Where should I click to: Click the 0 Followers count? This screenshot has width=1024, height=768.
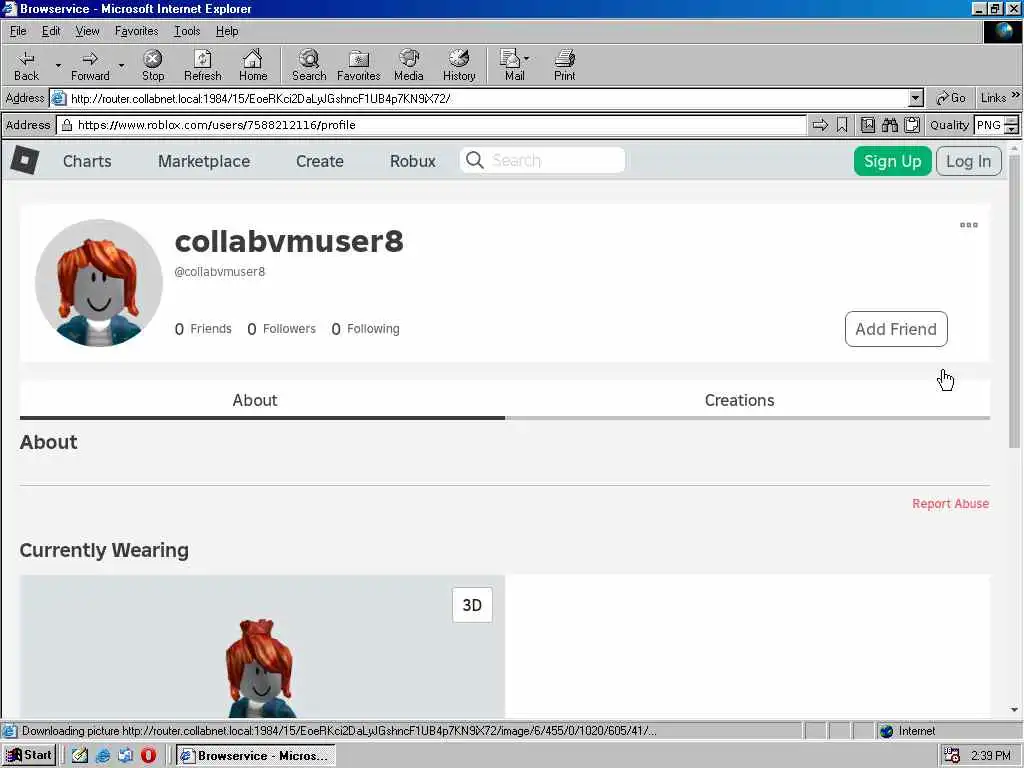[x=281, y=328]
